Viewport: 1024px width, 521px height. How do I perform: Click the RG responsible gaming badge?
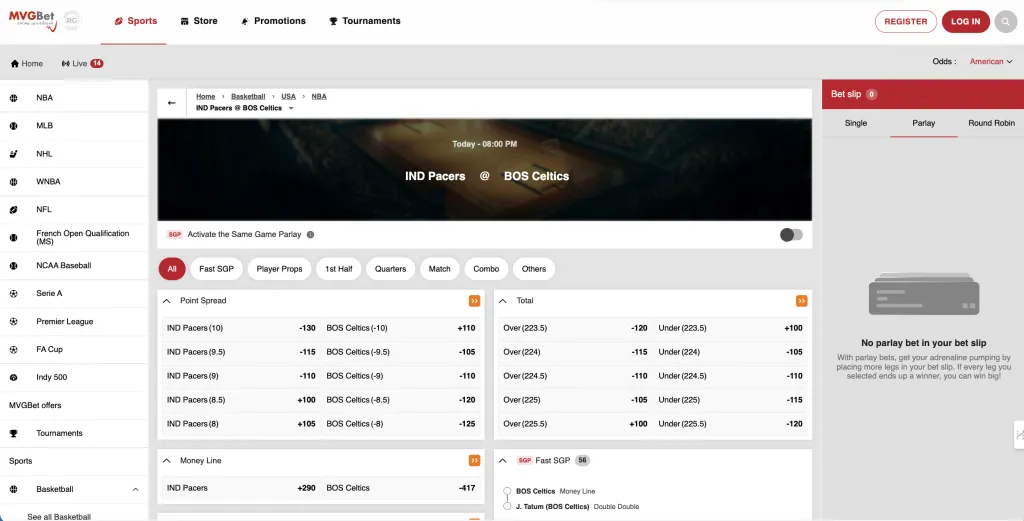point(72,20)
